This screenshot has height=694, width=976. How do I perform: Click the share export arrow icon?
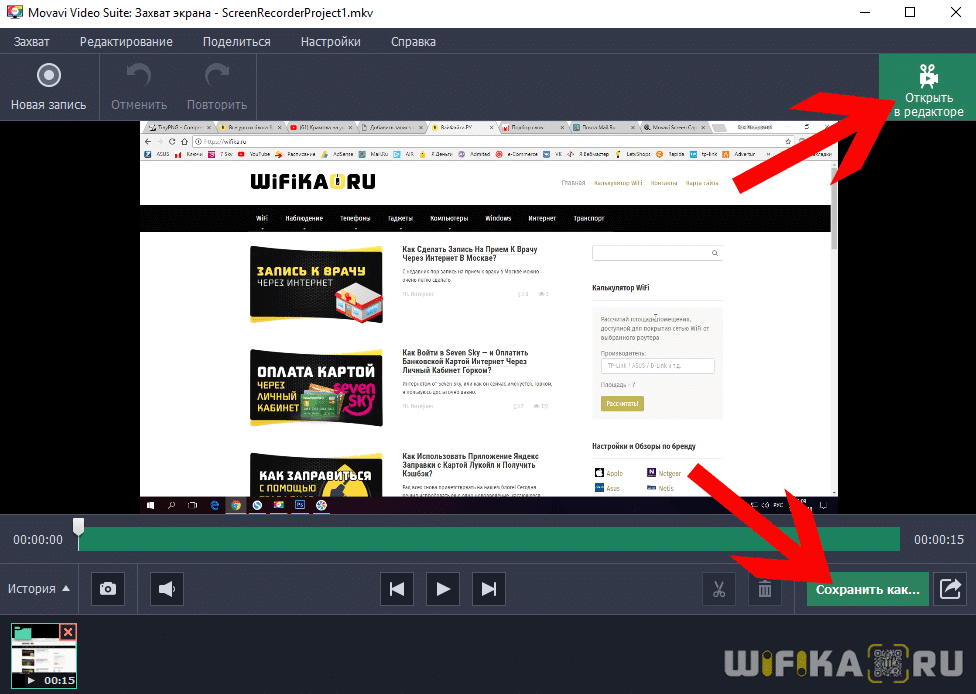950,589
